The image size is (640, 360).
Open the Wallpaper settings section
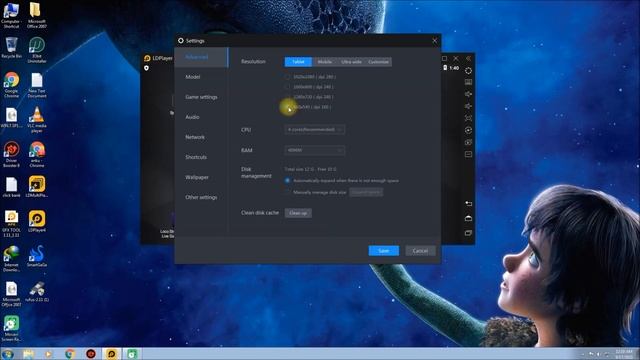pyautogui.click(x=202, y=177)
